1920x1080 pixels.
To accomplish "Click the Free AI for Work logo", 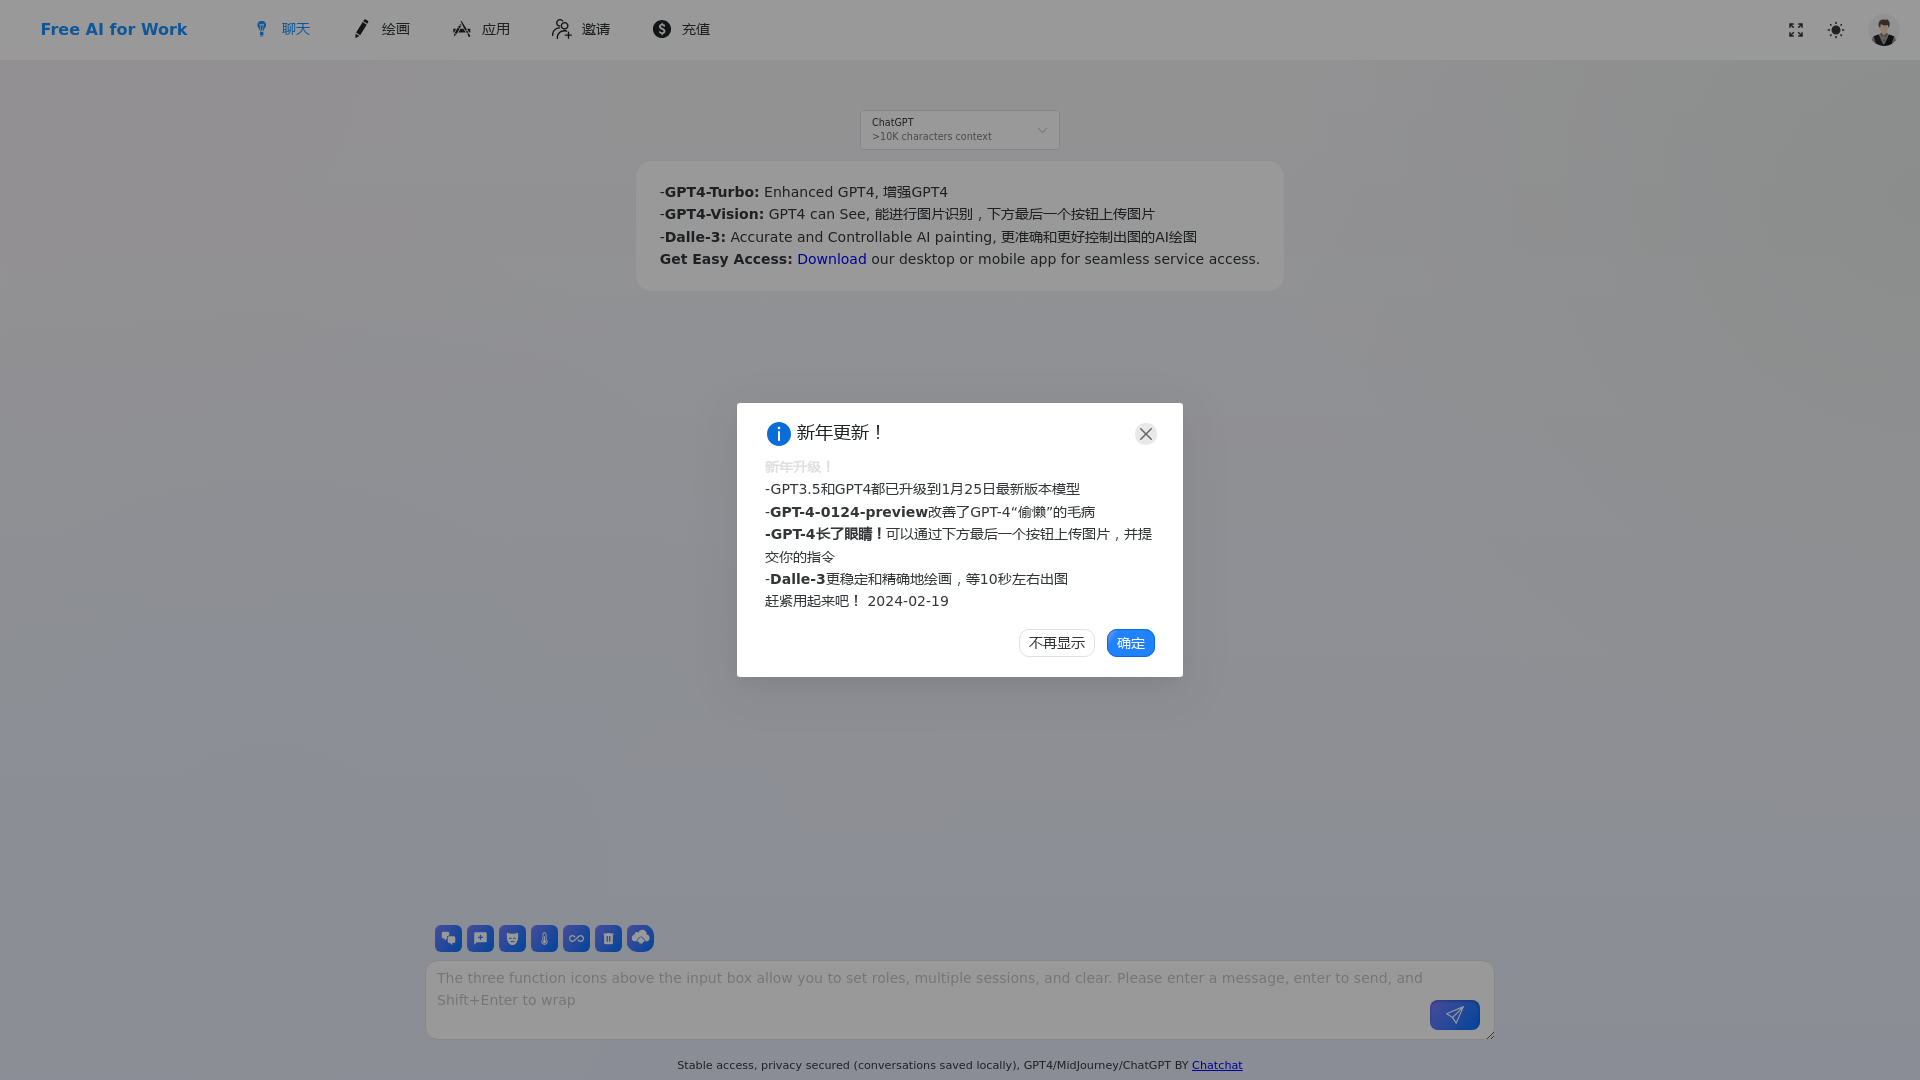I will [114, 30].
